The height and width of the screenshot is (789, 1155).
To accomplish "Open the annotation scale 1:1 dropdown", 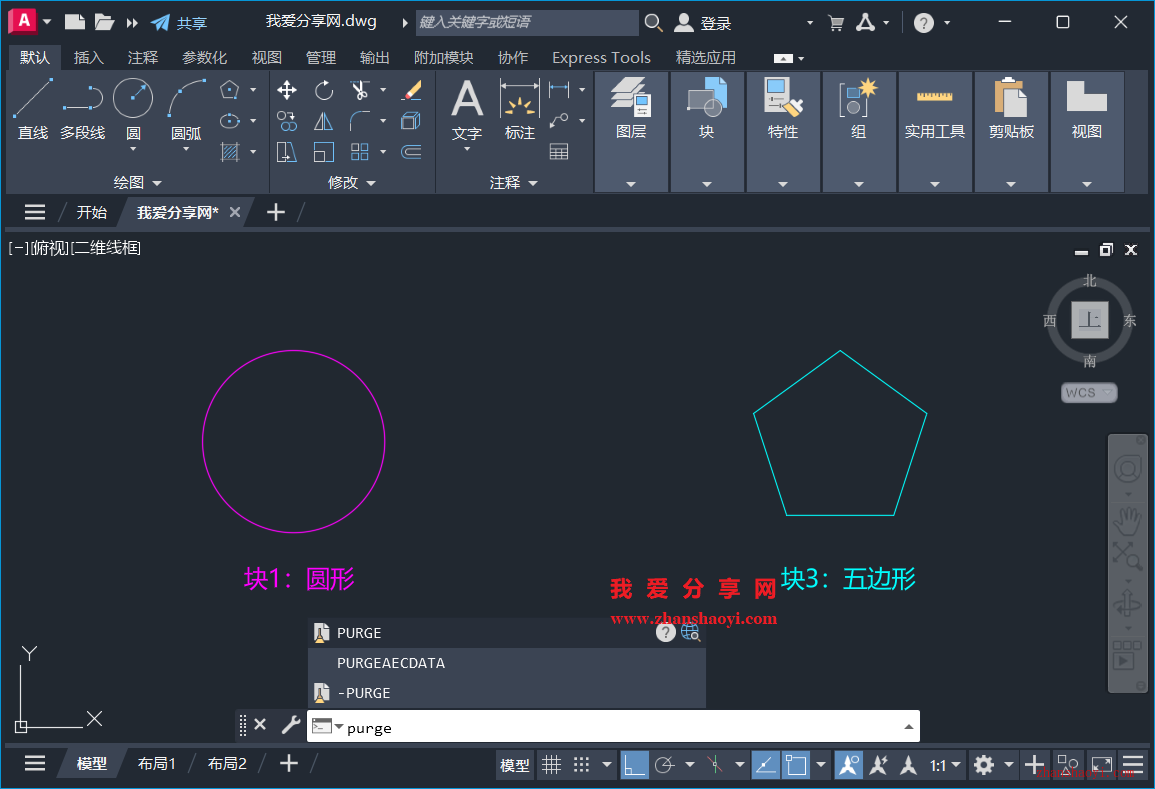I will coord(946,765).
